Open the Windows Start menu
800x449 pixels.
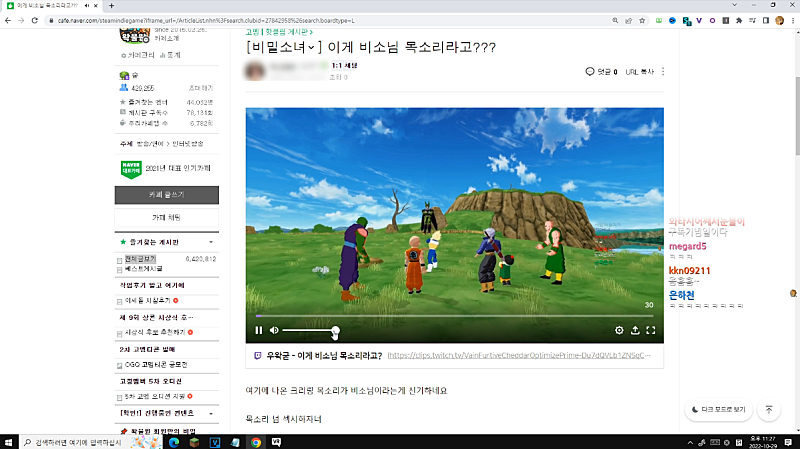pyautogui.click(x=10, y=441)
